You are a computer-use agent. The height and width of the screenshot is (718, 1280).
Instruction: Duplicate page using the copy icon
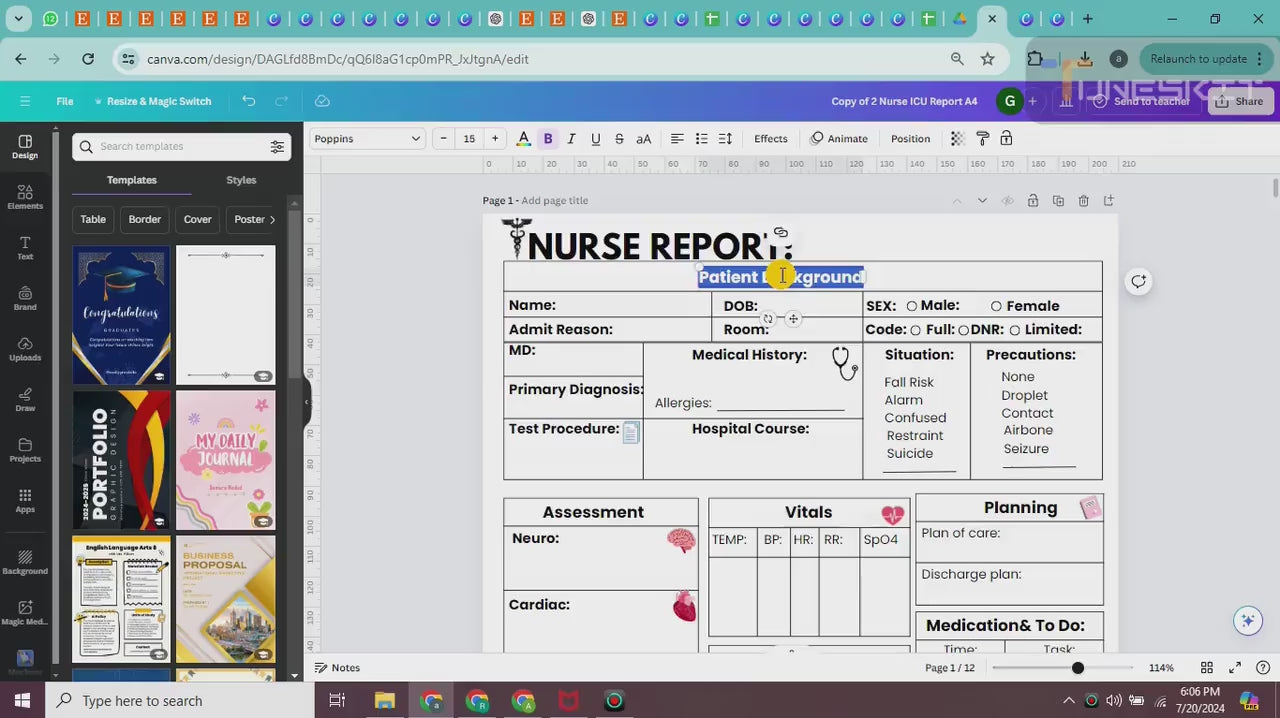click(1058, 201)
